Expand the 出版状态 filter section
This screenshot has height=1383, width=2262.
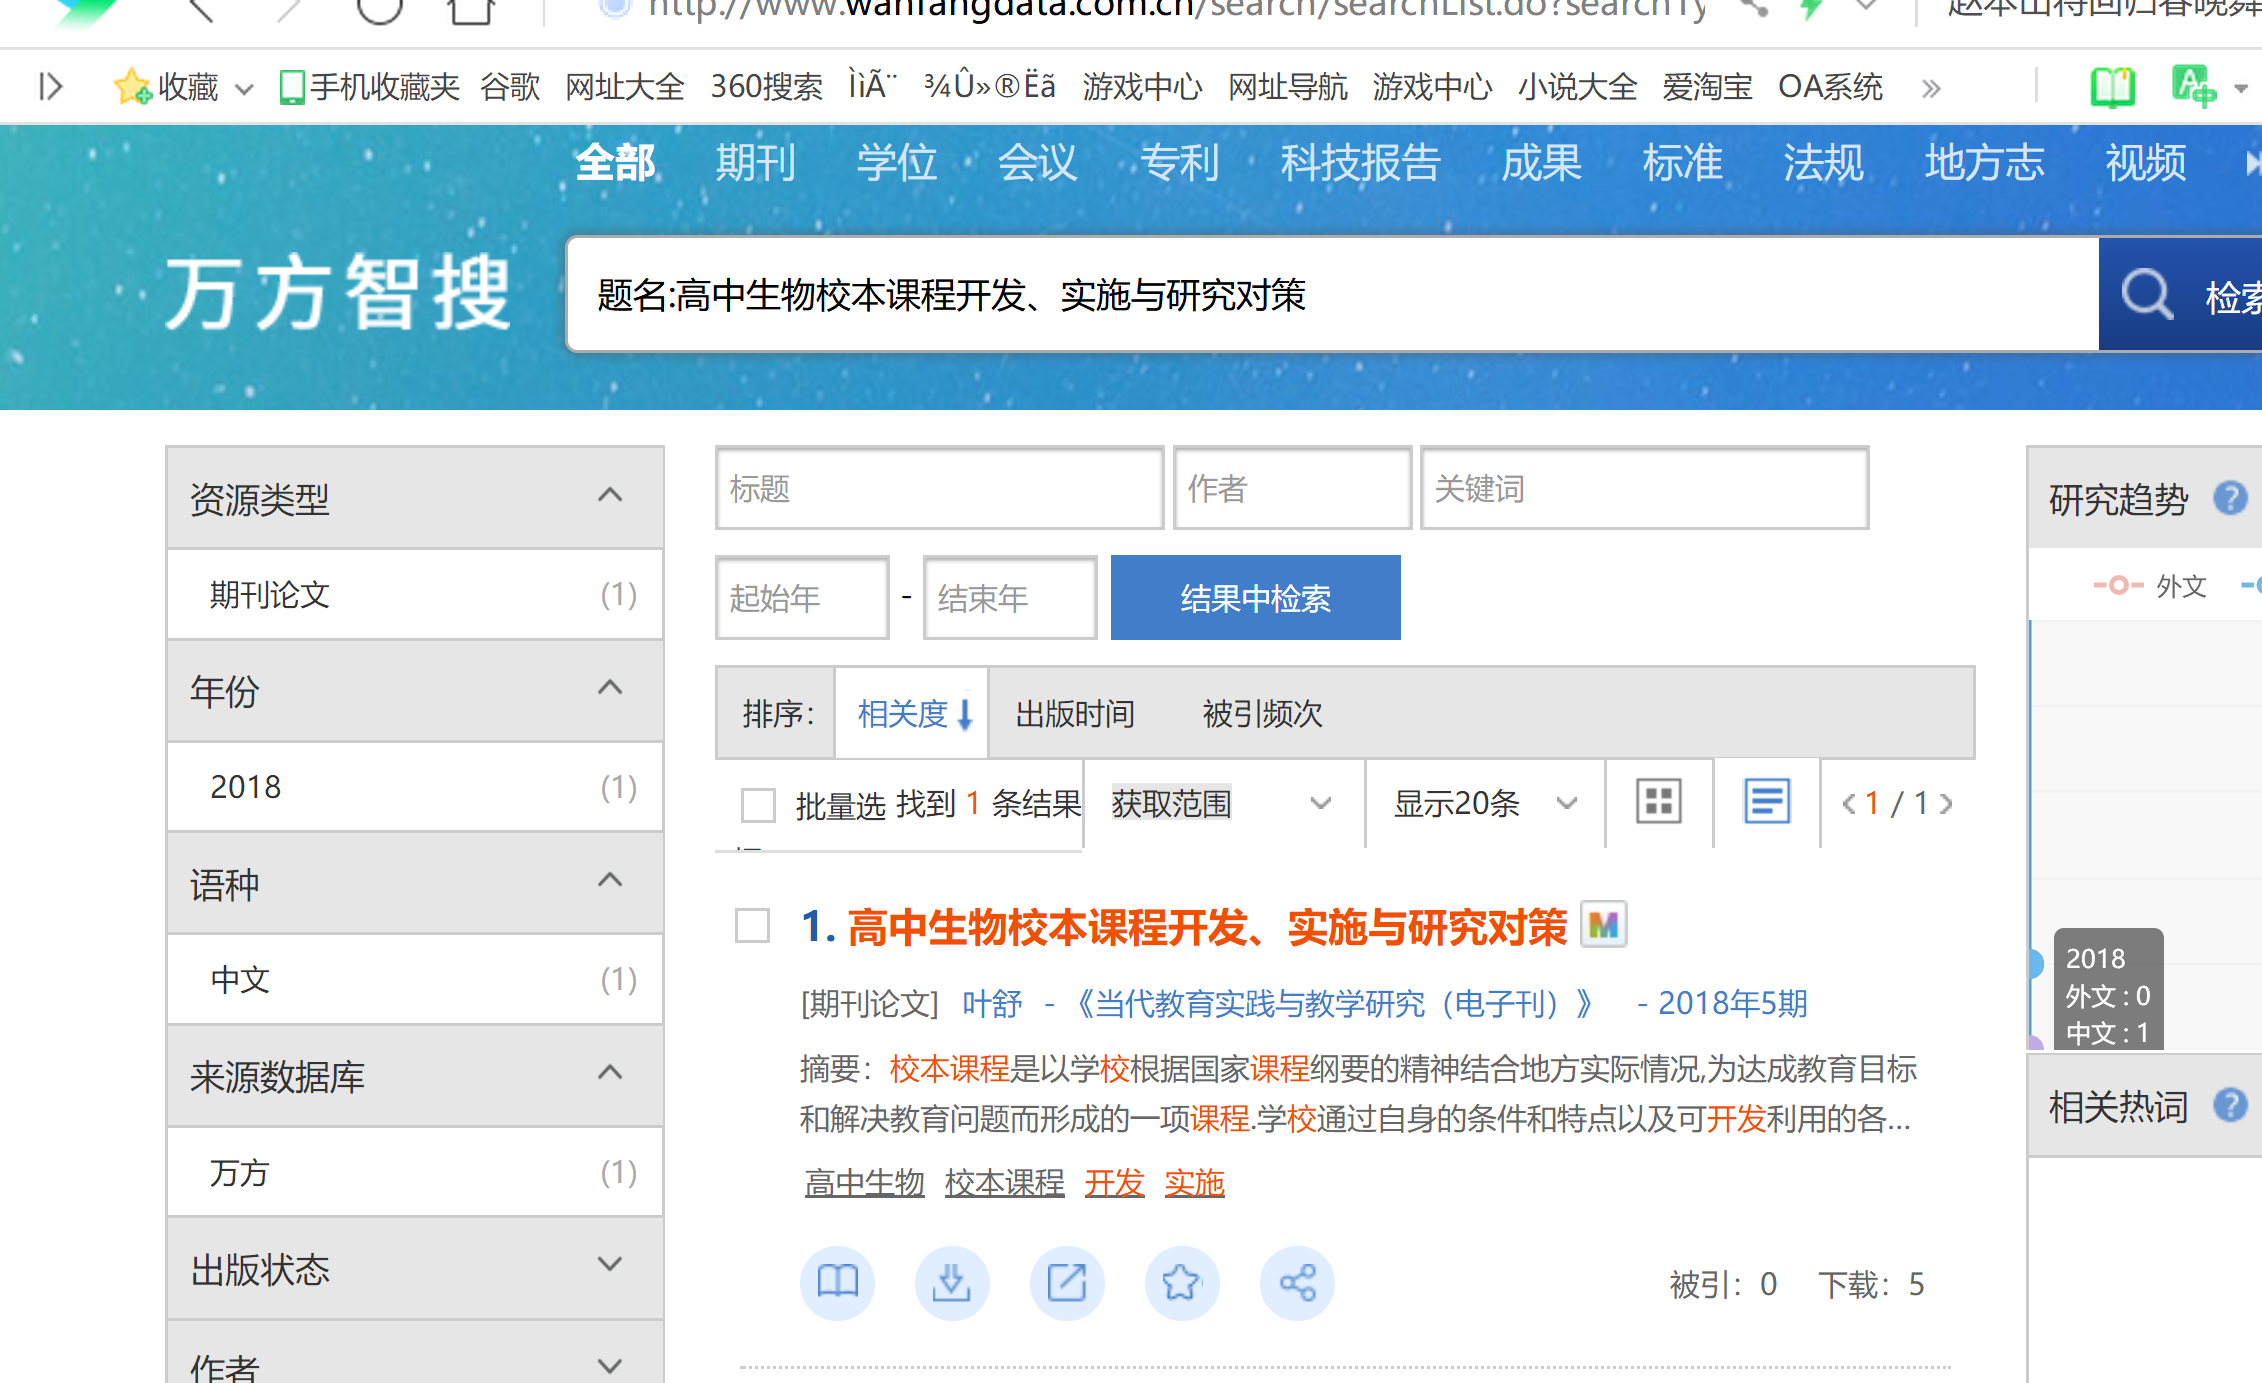tap(610, 1264)
